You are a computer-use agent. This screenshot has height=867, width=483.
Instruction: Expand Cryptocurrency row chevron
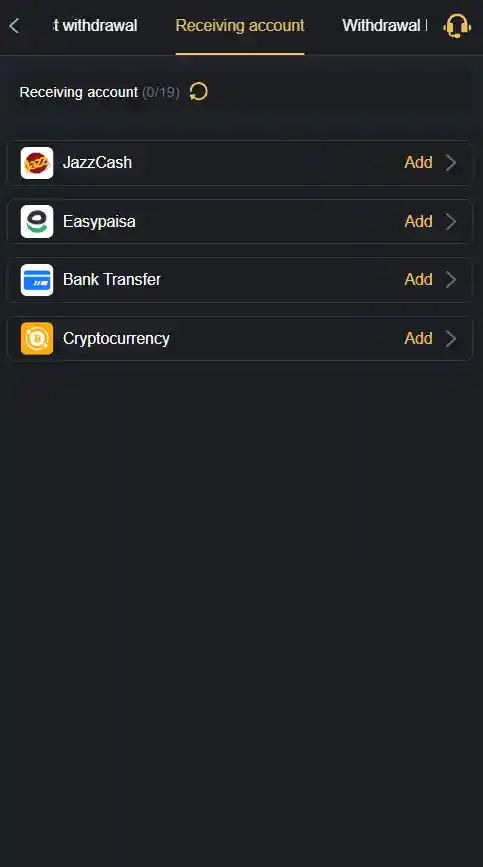coord(451,338)
